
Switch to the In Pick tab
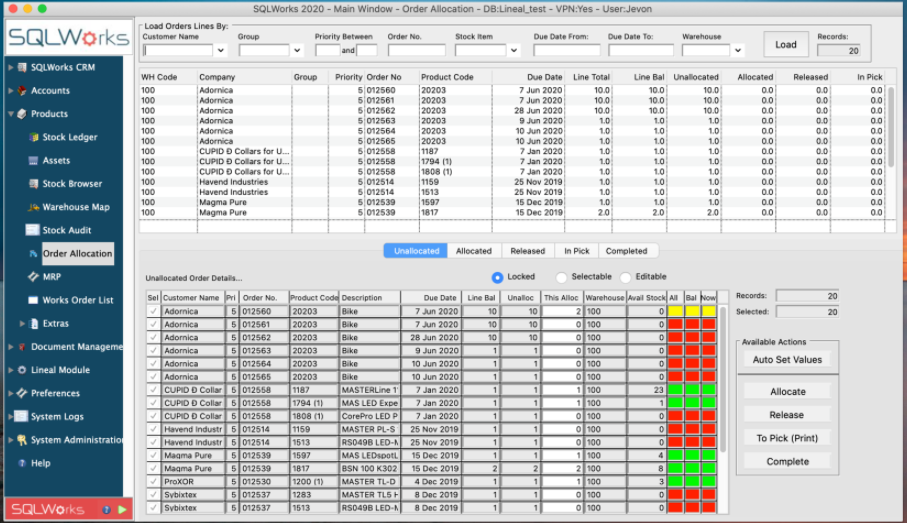tap(577, 251)
